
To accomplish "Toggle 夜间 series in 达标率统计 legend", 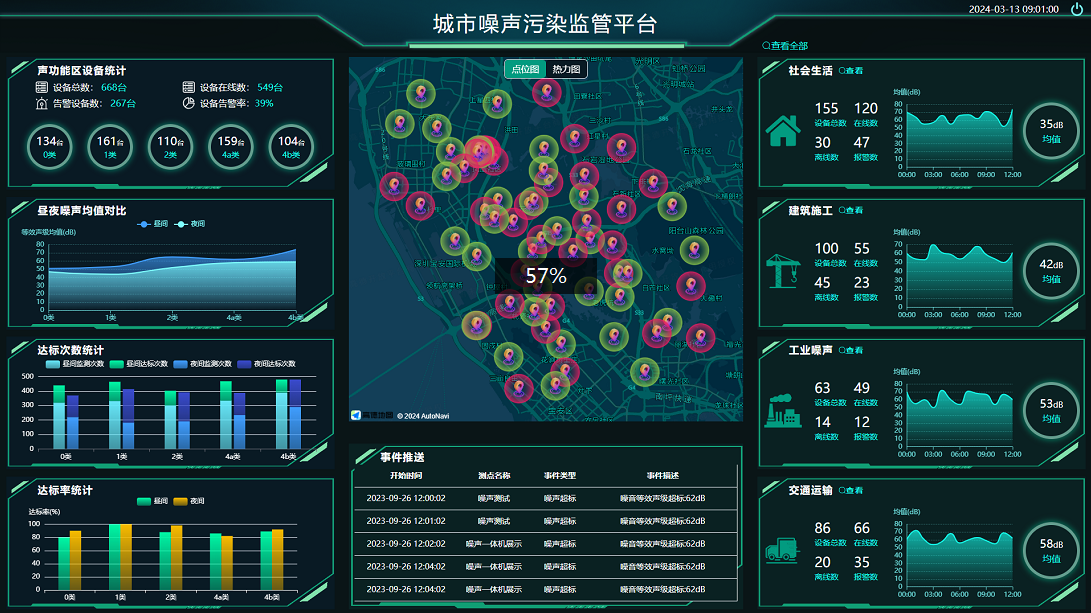I will tap(189, 501).
